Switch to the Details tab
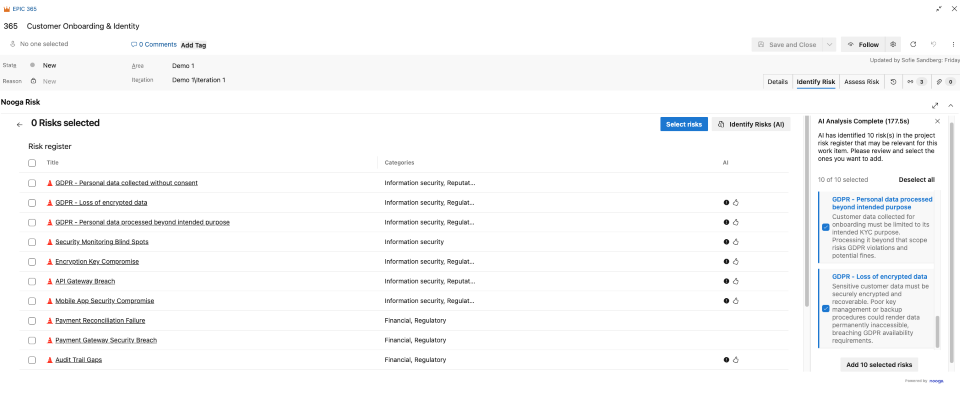 (777, 81)
